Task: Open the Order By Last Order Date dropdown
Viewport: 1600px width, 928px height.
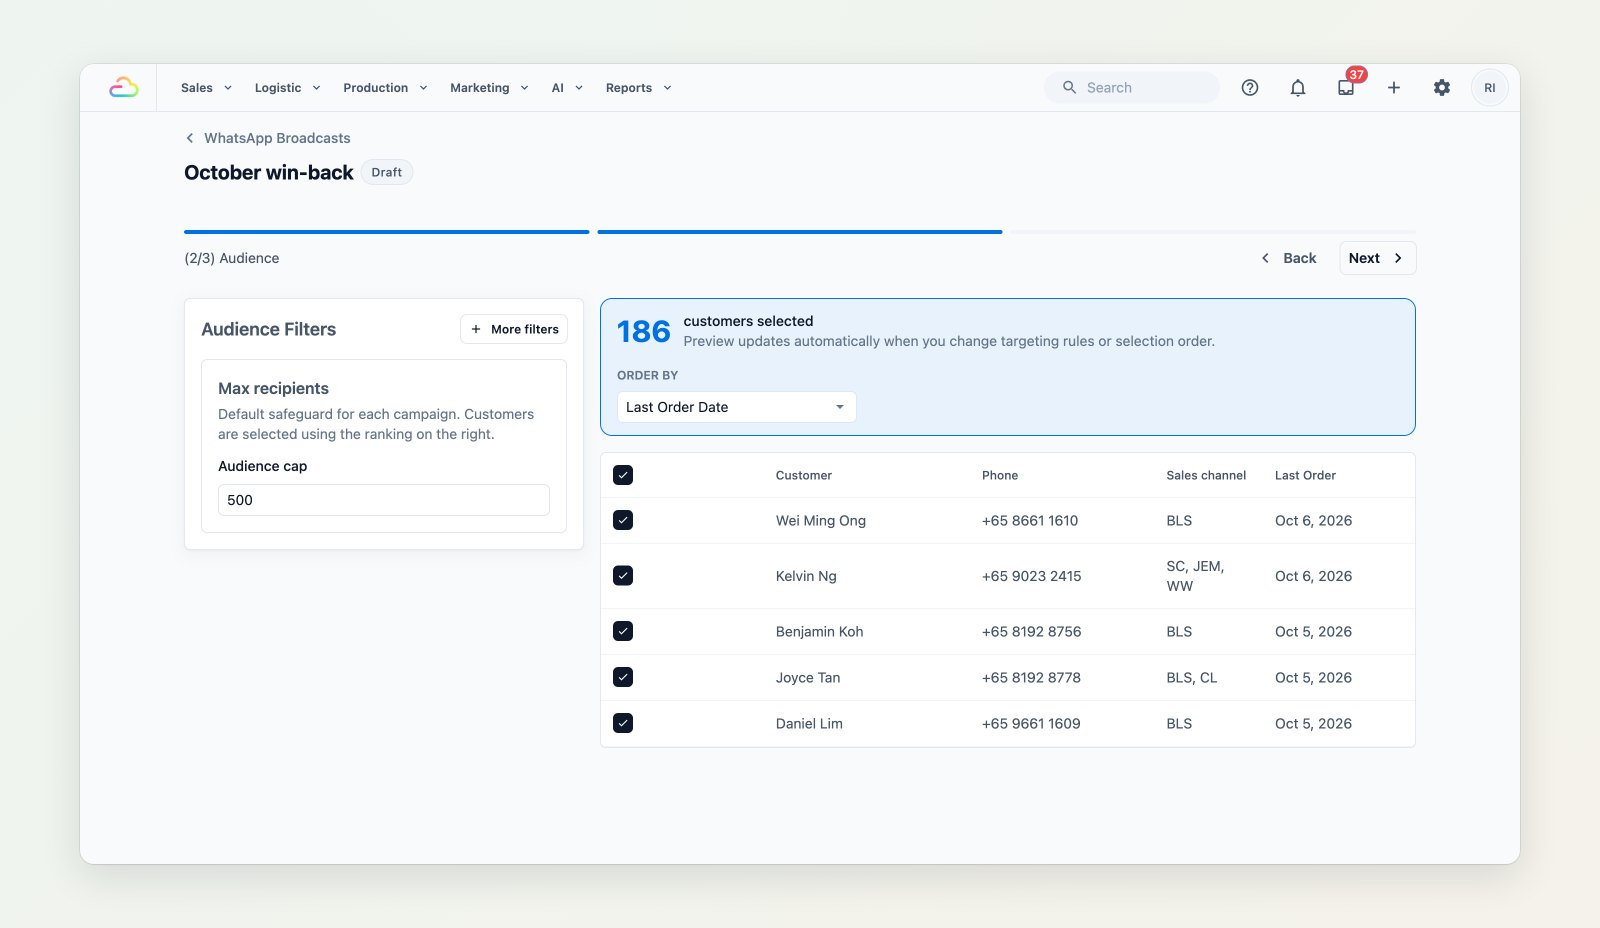Action: pyautogui.click(x=736, y=407)
